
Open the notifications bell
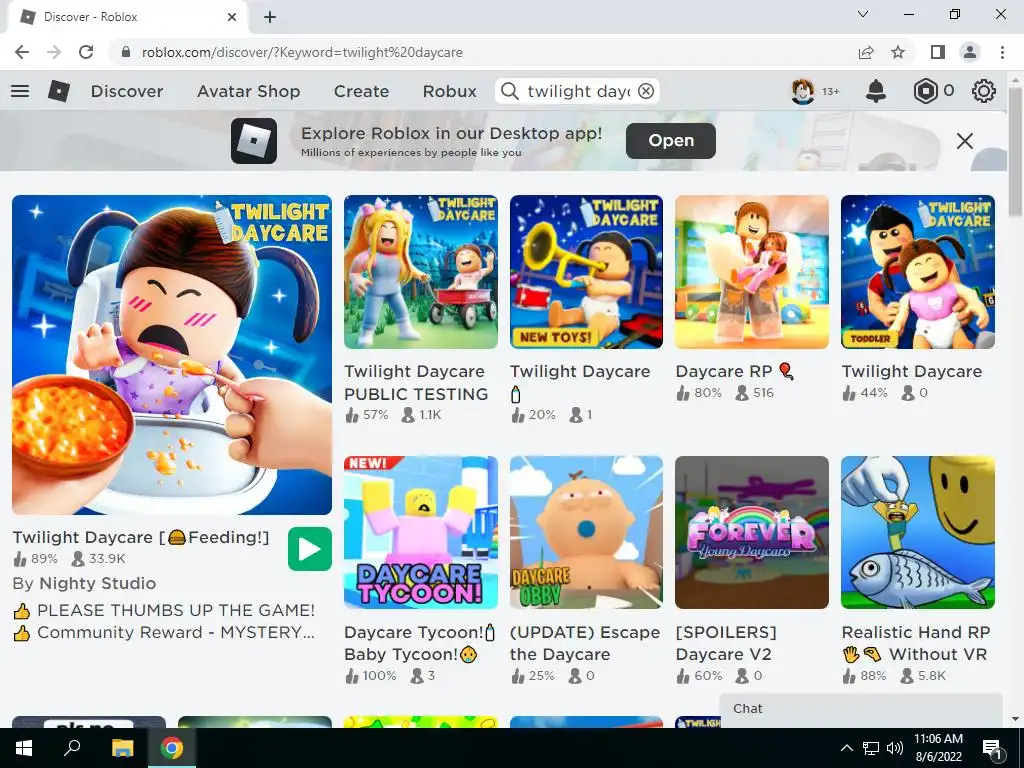pyautogui.click(x=876, y=91)
